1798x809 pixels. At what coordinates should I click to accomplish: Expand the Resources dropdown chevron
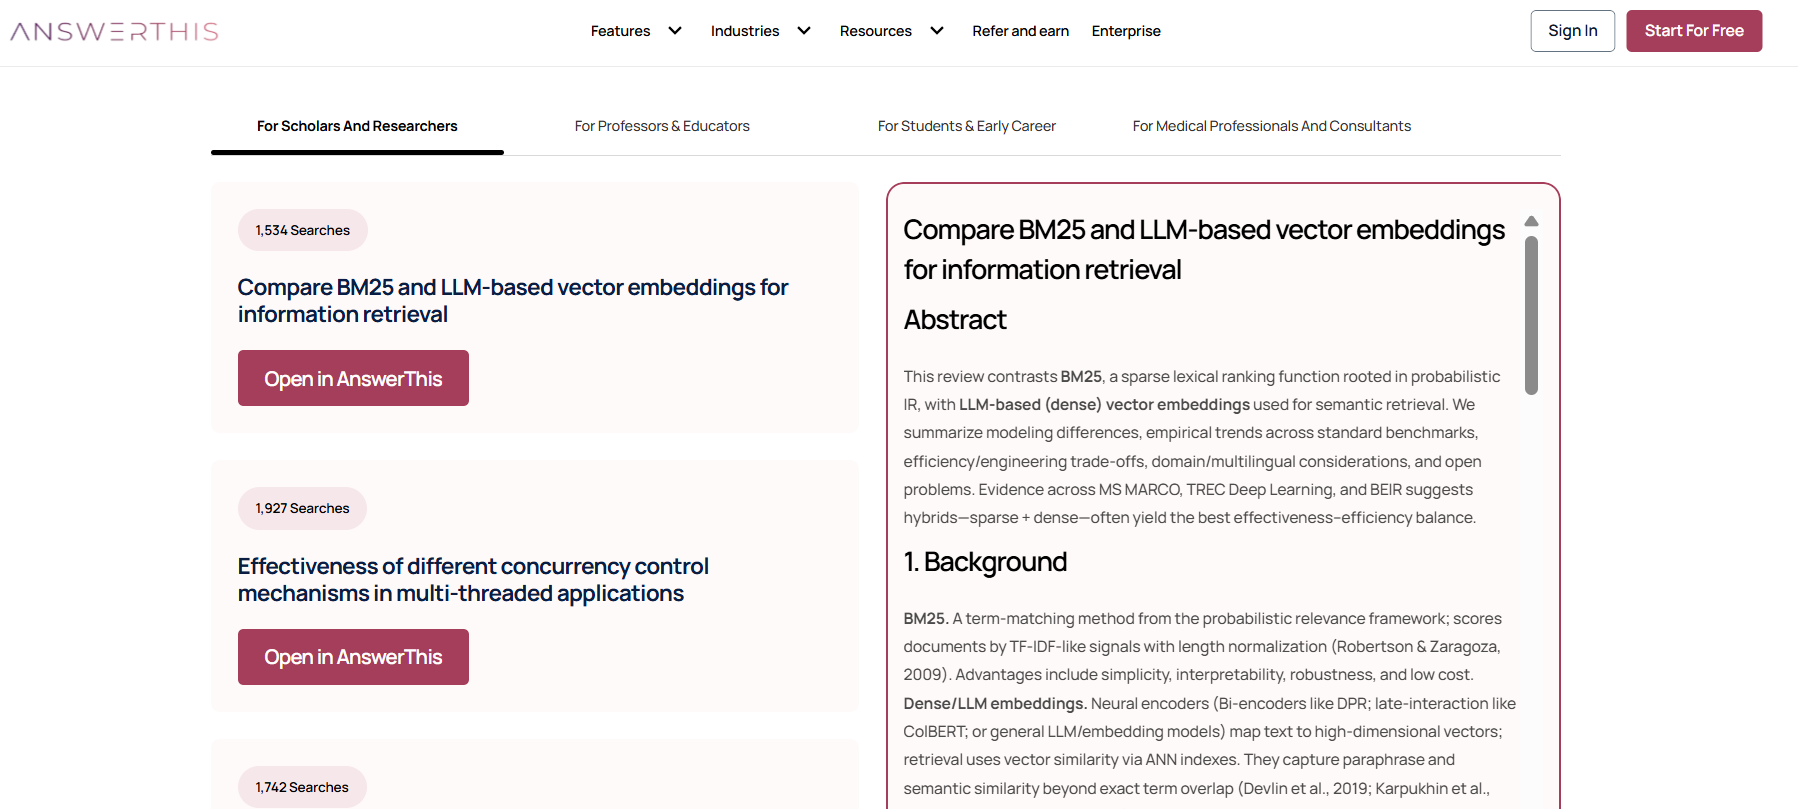[x=937, y=31]
